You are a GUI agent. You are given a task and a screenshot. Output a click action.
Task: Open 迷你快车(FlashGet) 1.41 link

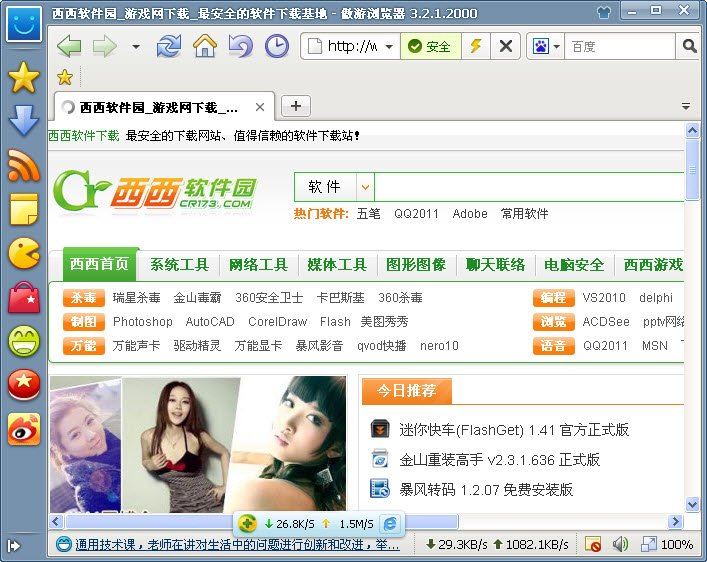coord(514,429)
